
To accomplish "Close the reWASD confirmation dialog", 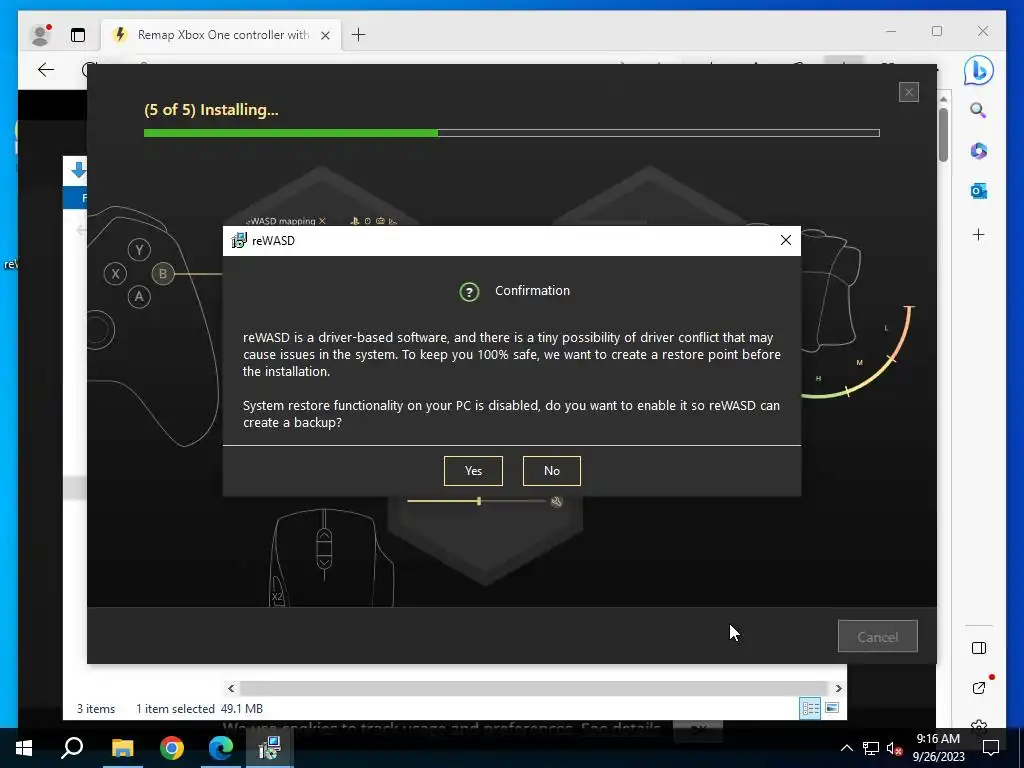I will [x=786, y=240].
